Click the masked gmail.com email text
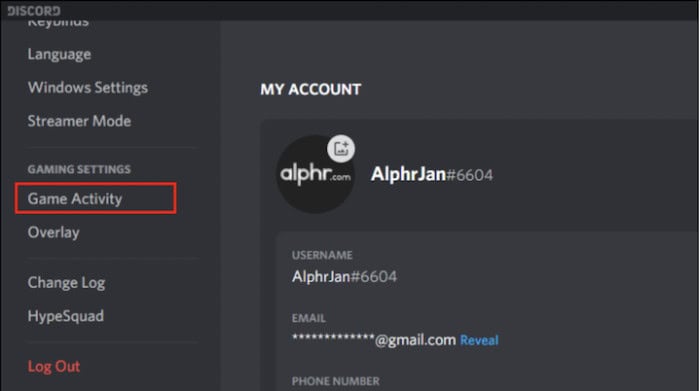The height and width of the screenshot is (391, 700). point(374,340)
